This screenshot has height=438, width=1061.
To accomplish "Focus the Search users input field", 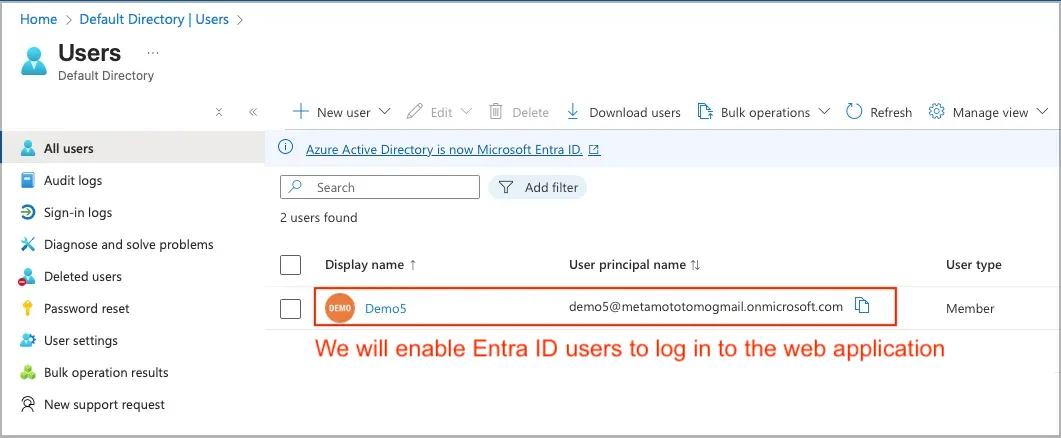I will pyautogui.click(x=390, y=187).
